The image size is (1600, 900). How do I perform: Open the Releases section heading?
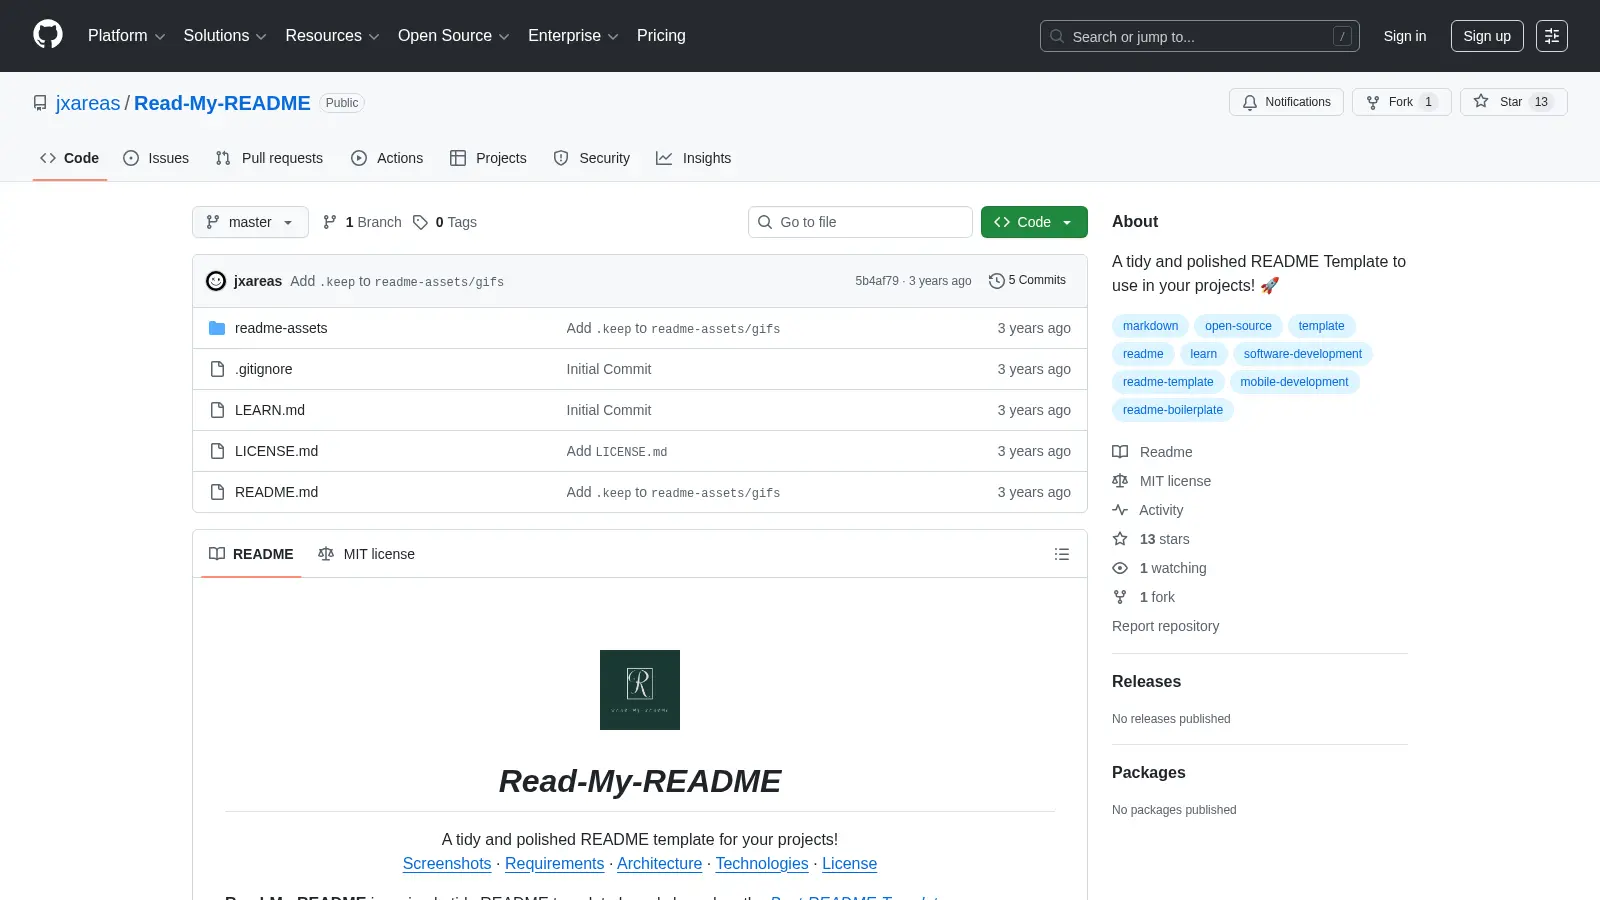point(1146,681)
